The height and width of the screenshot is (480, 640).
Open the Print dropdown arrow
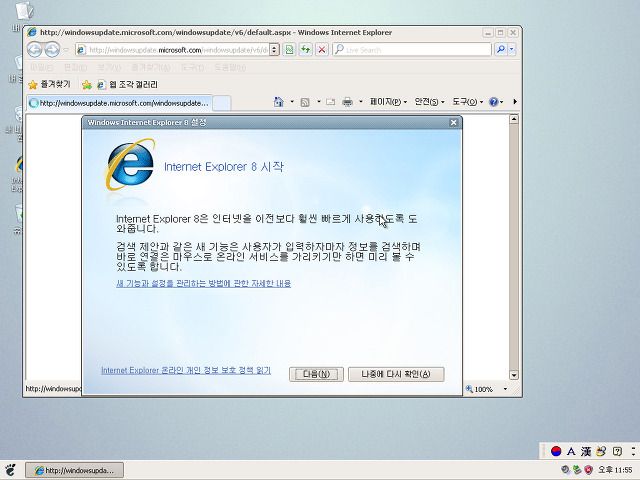point(361,102)
